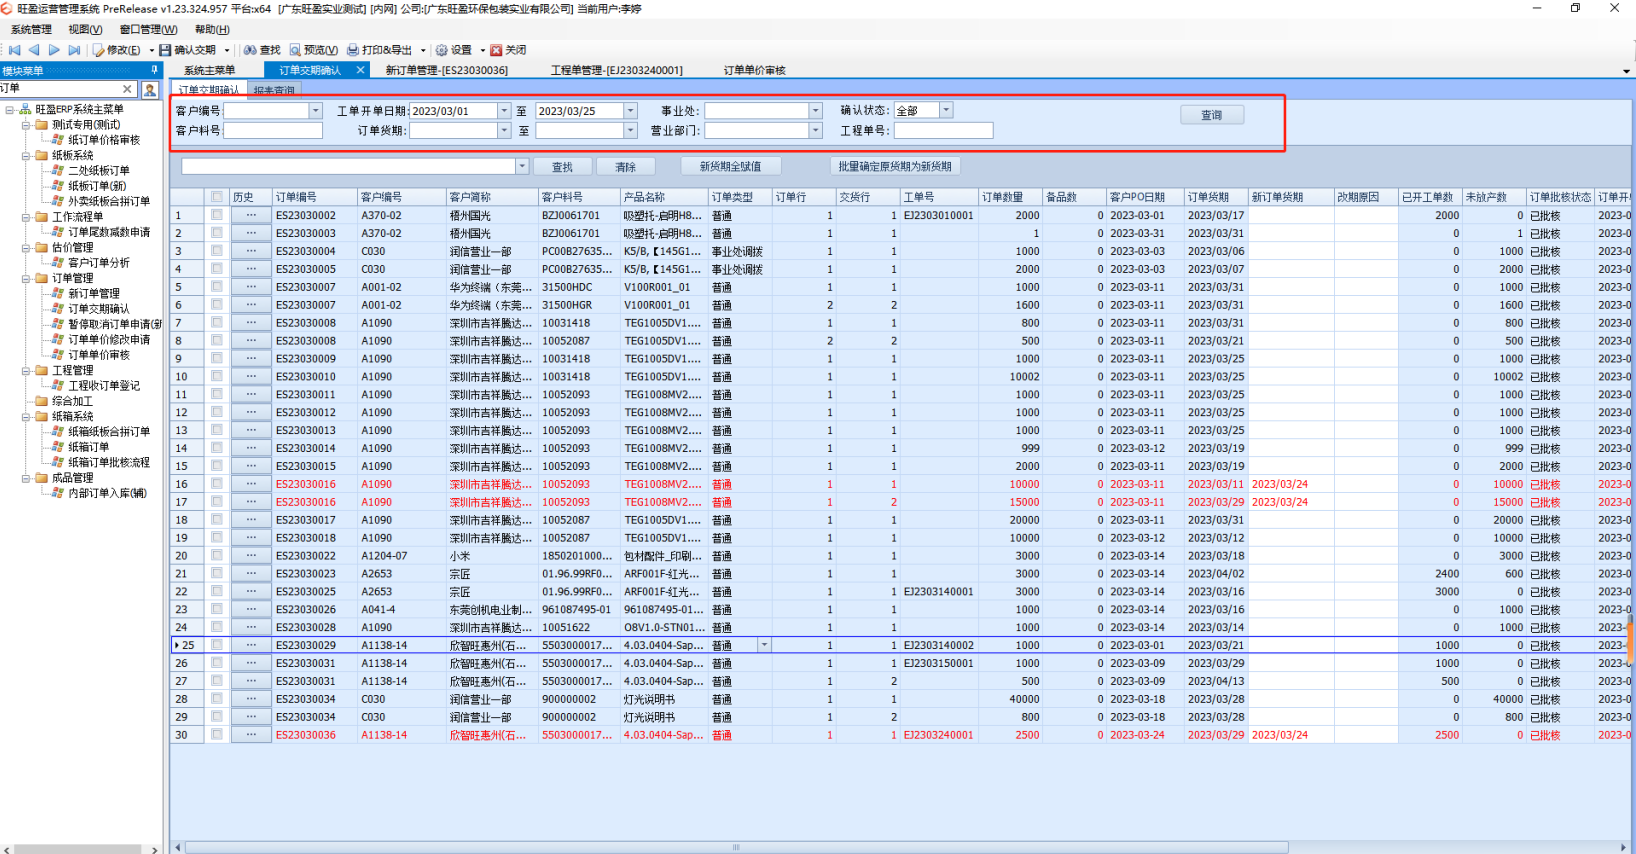Open the 确认状态 dropdown
Image resolution: width=1636 pixels, height=854 pixels.
pyautogui.click(x=946, y=110)
